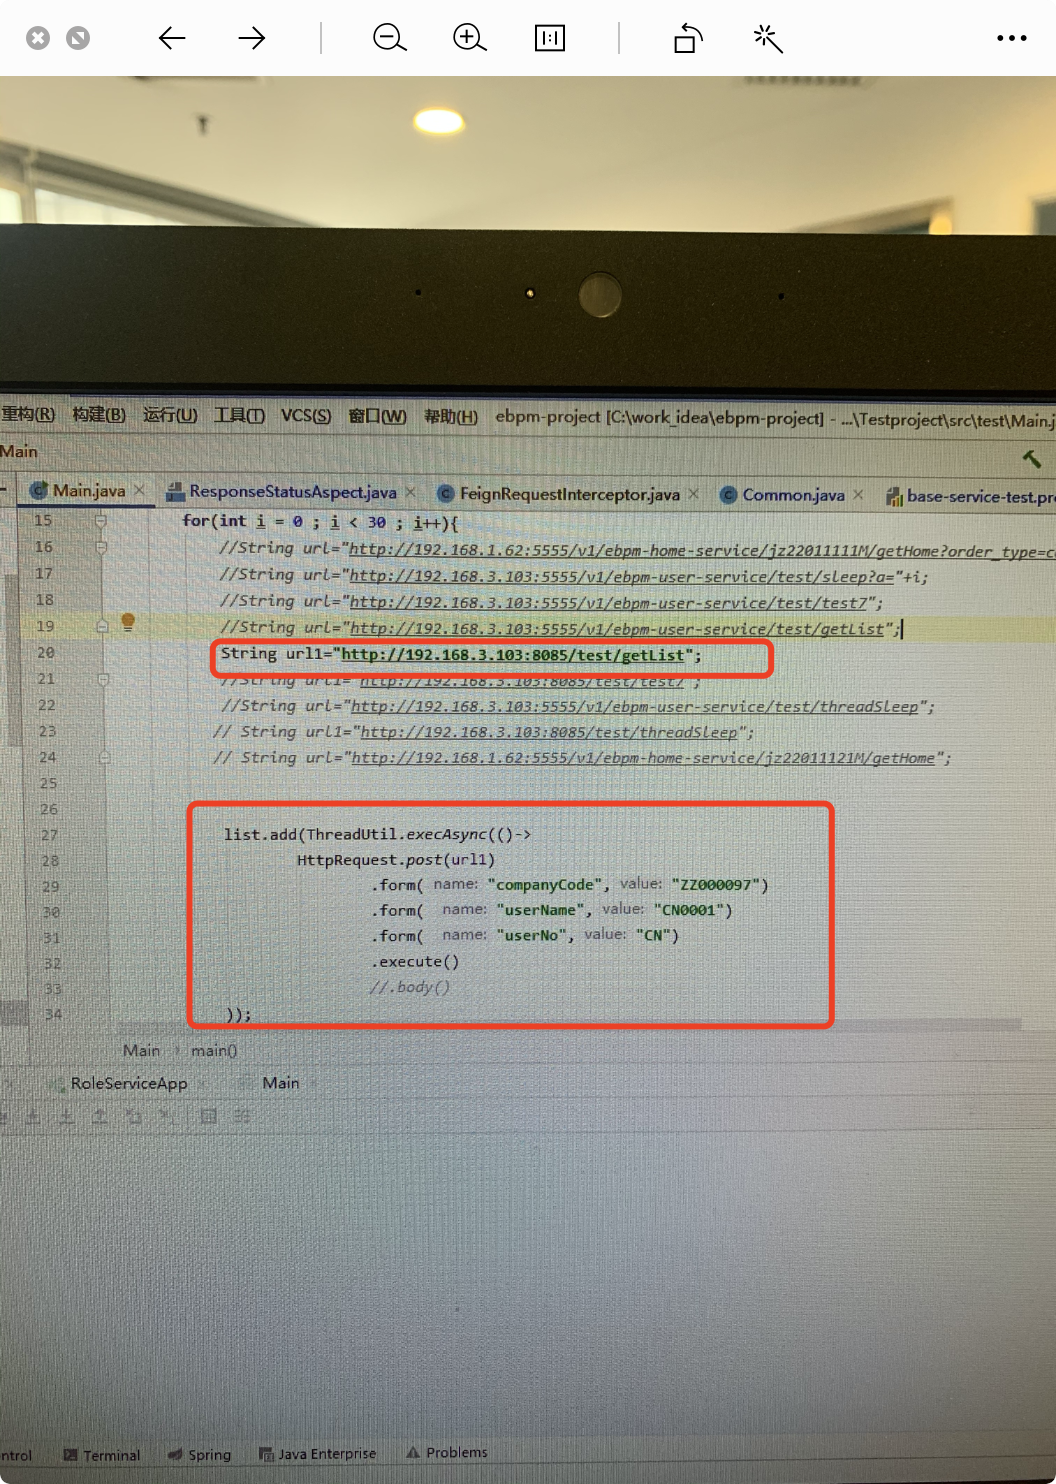
Task: Open the Problems tool window
Action: pyautogui.click(x=448, y=1452)
